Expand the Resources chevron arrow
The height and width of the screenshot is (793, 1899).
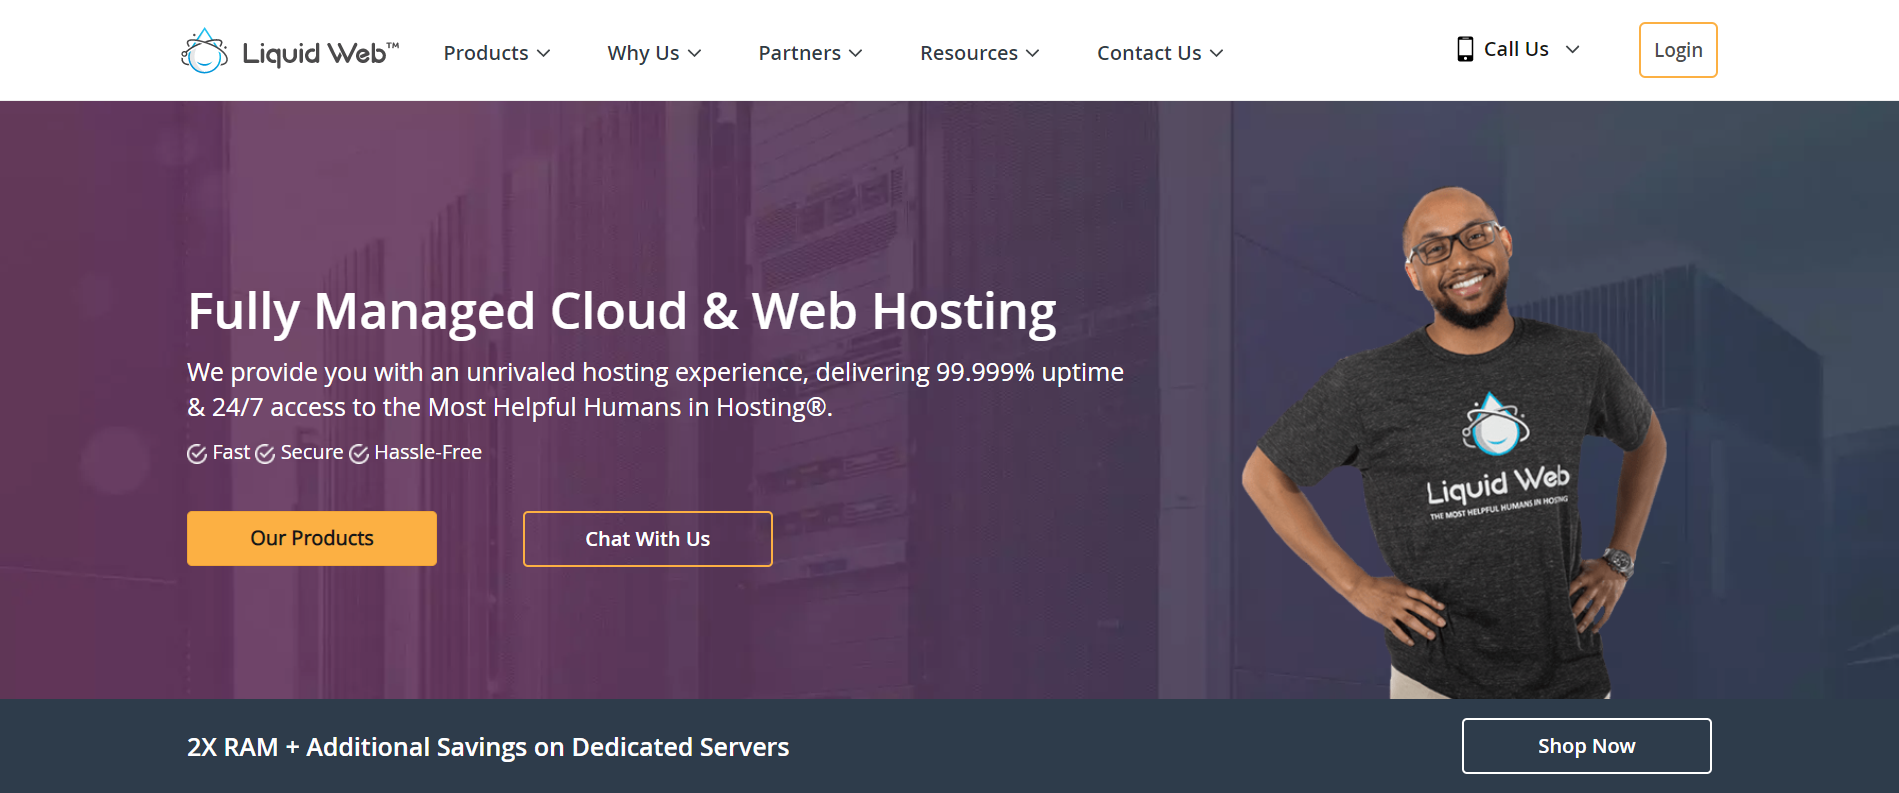pyautogui.click(x=1033, y=53)
